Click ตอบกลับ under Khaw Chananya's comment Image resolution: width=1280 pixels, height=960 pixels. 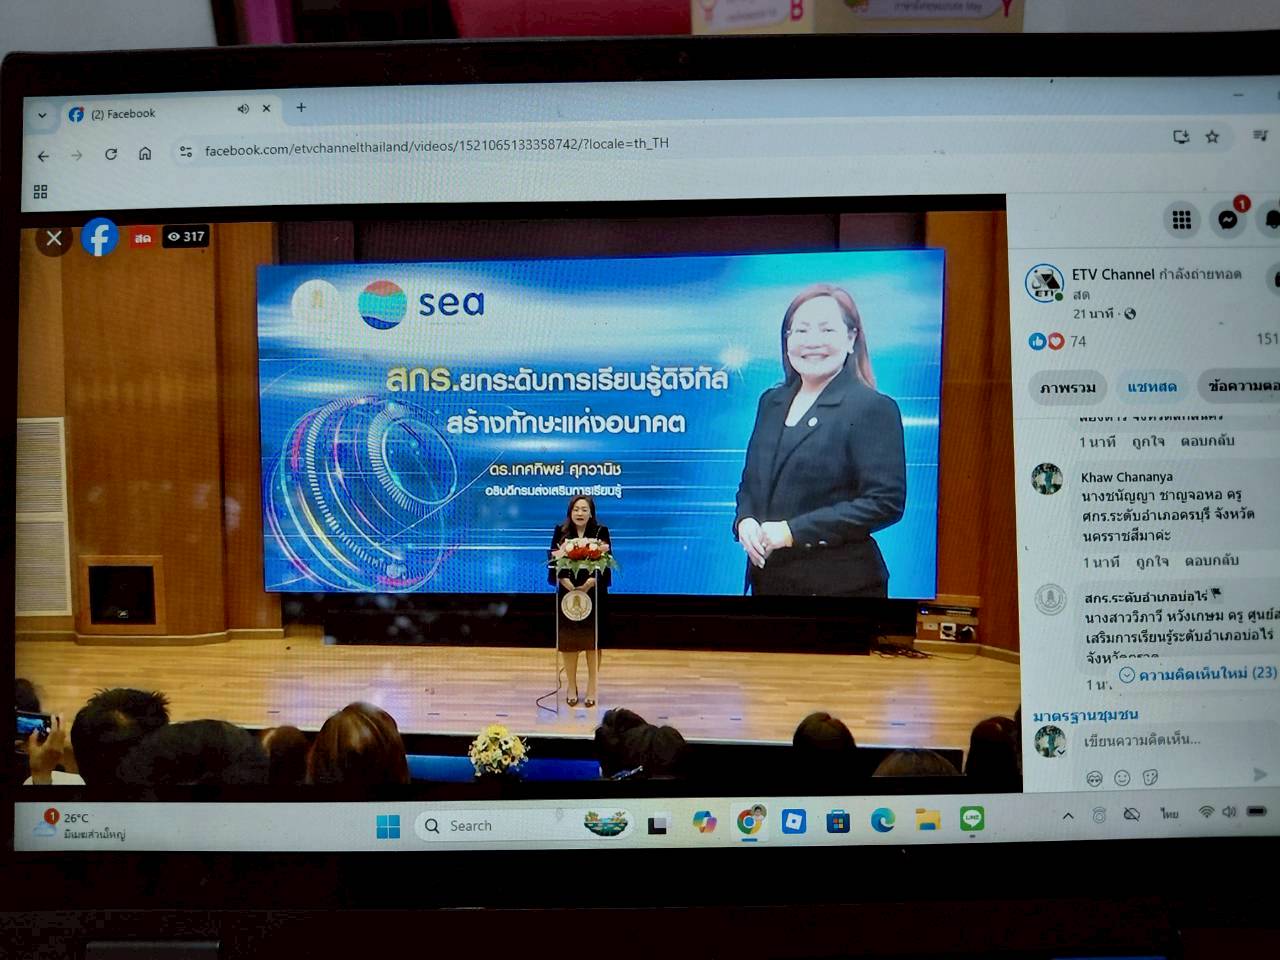coord(1211,560)
